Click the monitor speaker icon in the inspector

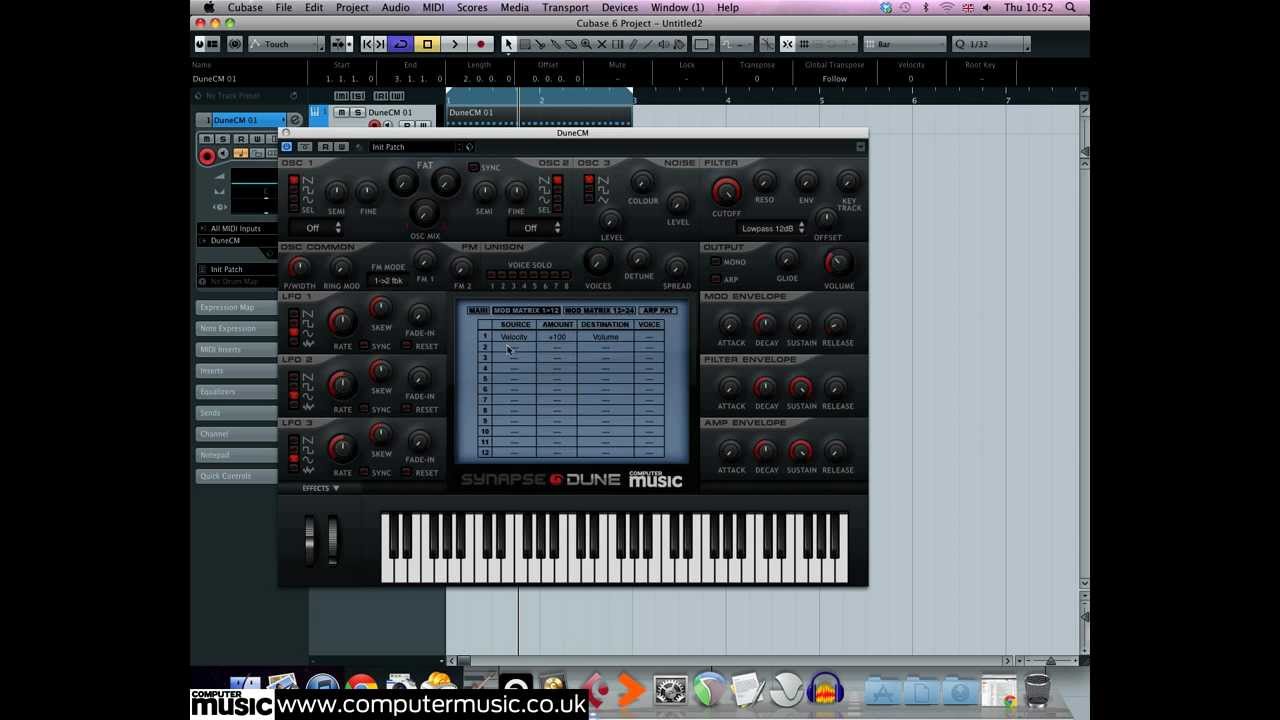pos(224,154)
